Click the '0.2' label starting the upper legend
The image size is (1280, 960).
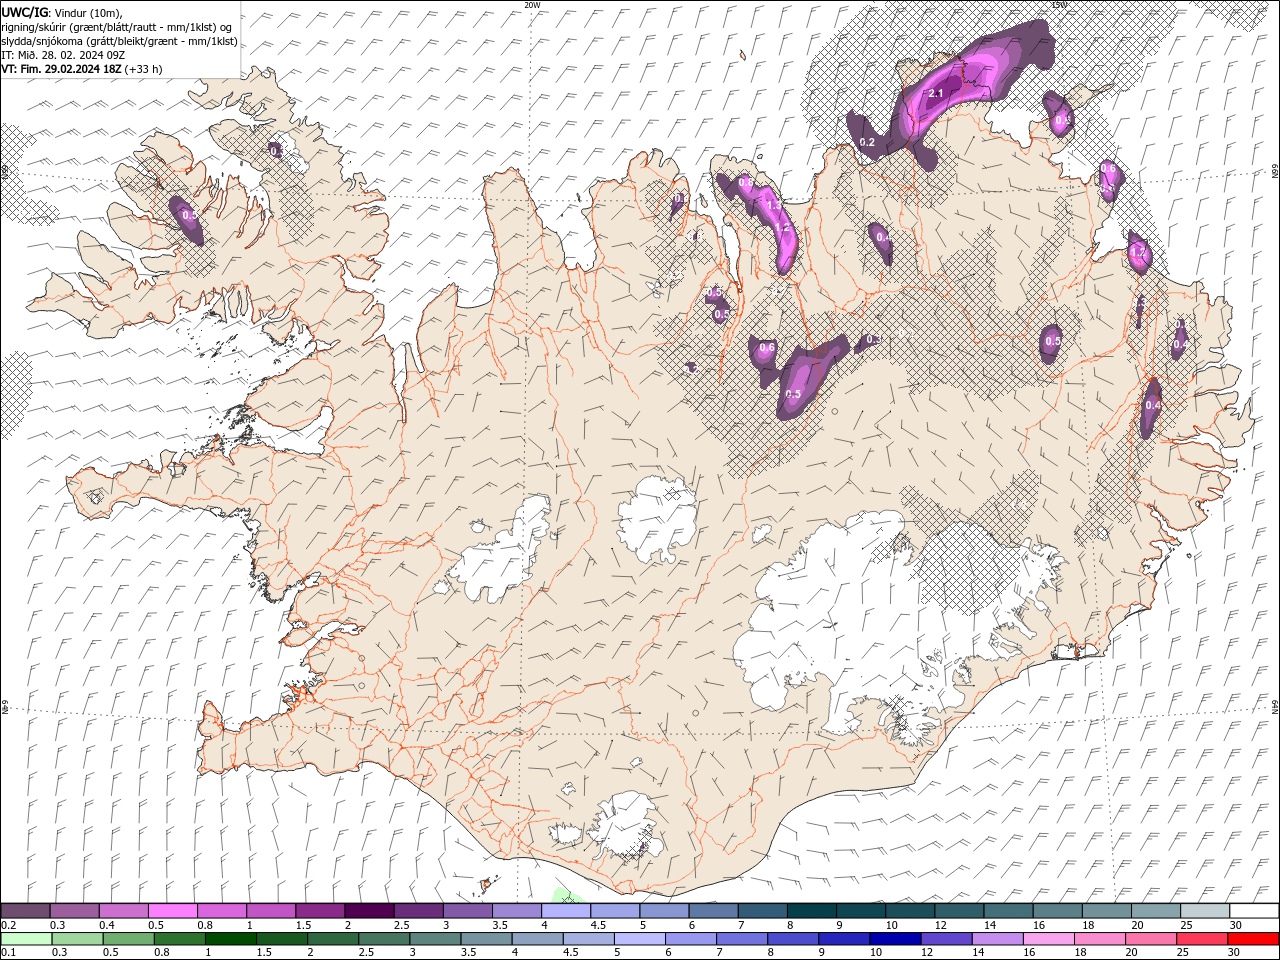point(7,925)
